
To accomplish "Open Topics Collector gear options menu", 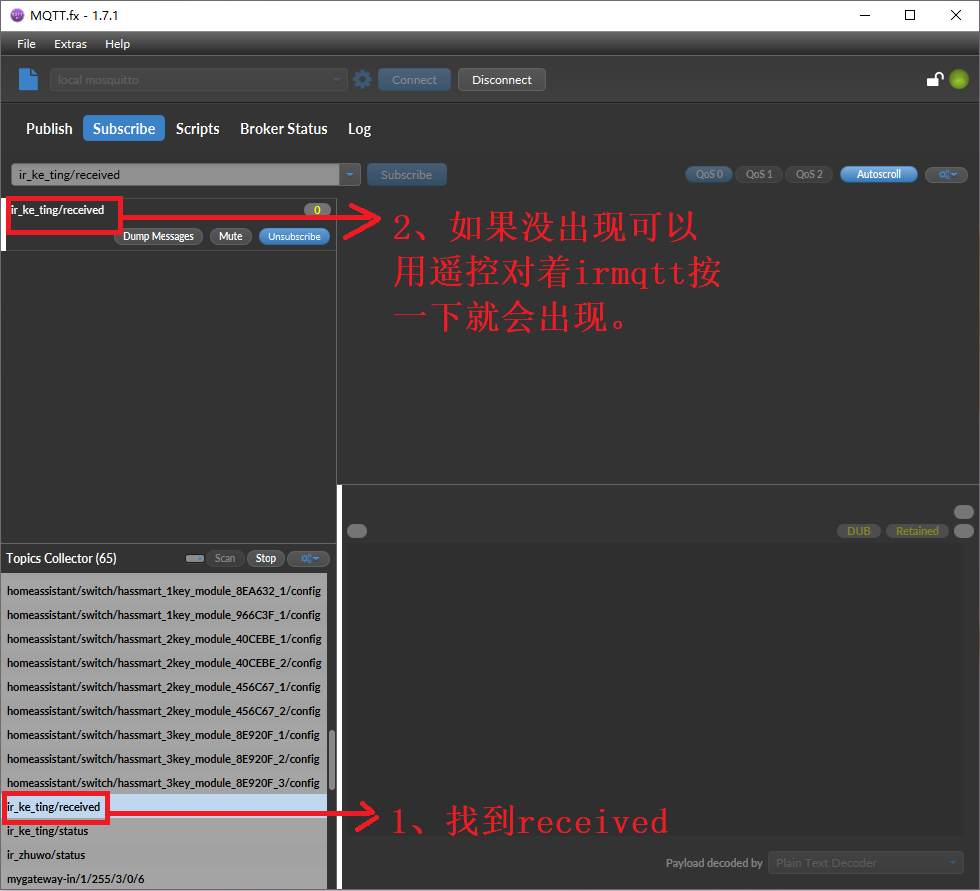I will click(x=308, y=559).
